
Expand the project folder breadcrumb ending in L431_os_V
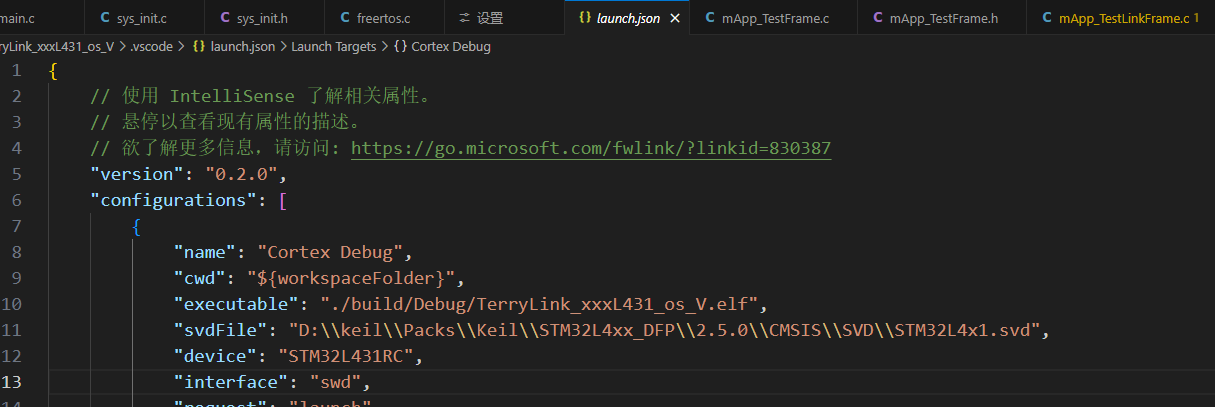pyautogui.click(x=56, y=46)
